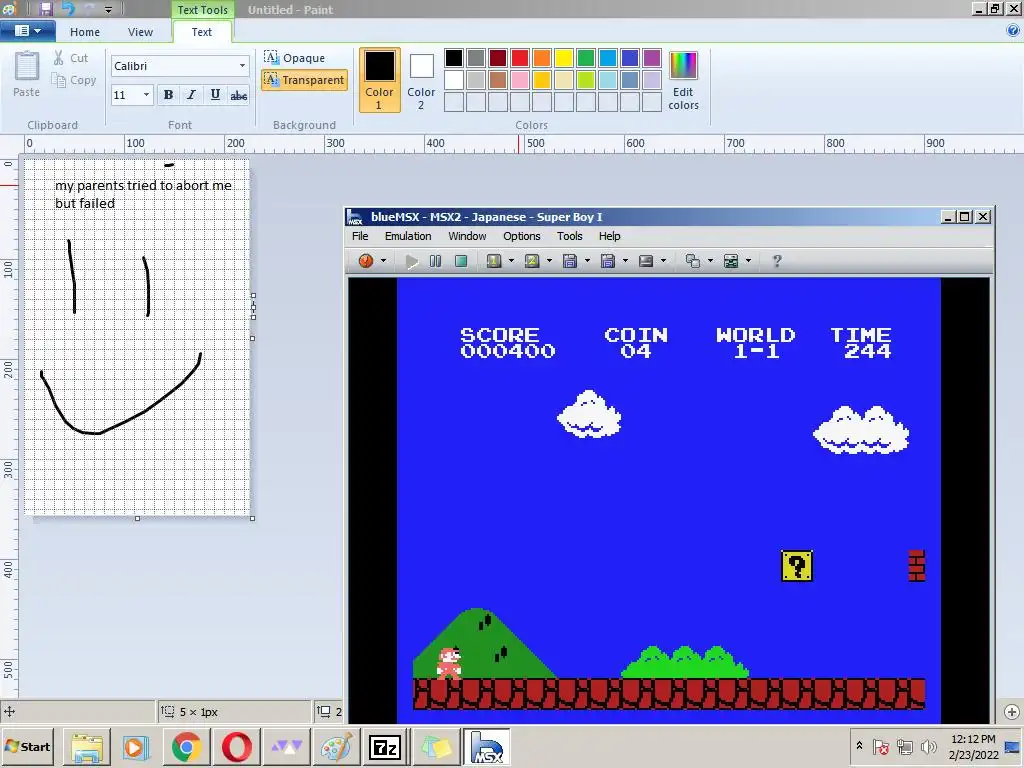
Task: Click the cassette tape icon in blueMSX
Action: (x=646, y=261)
